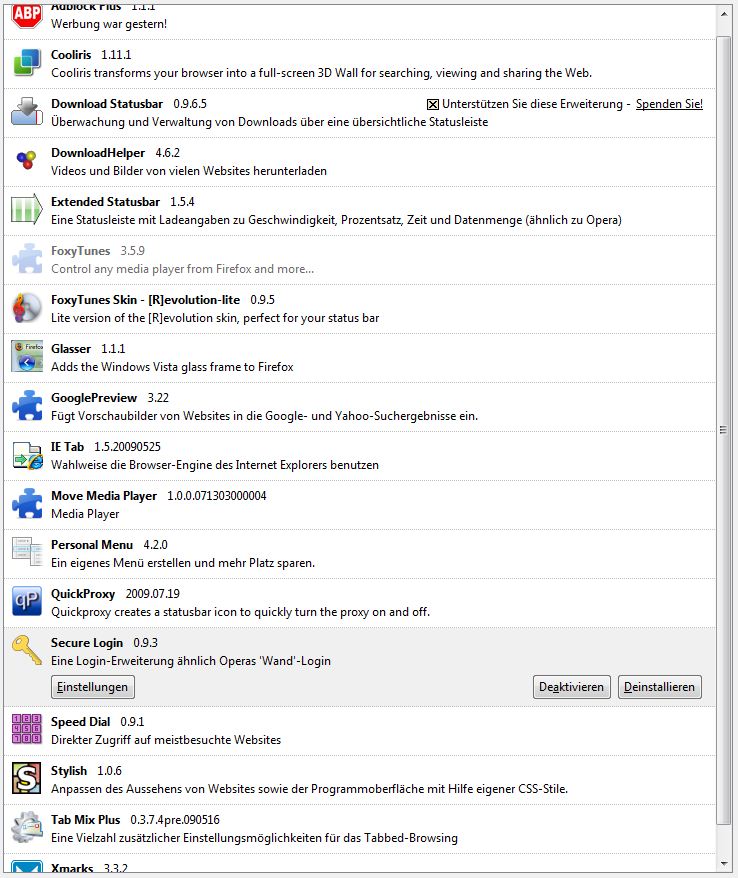Select the Cooliris extension icon
The image size is (738, 878).
point(27,63)
